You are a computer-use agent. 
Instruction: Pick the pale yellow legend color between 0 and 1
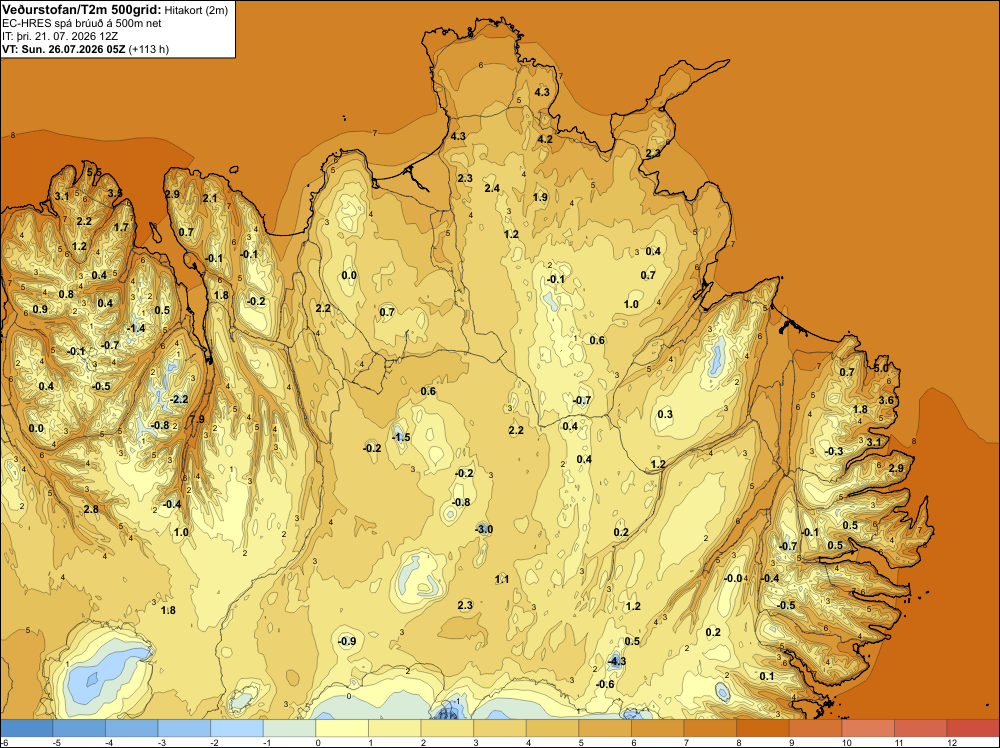[341, 728]
